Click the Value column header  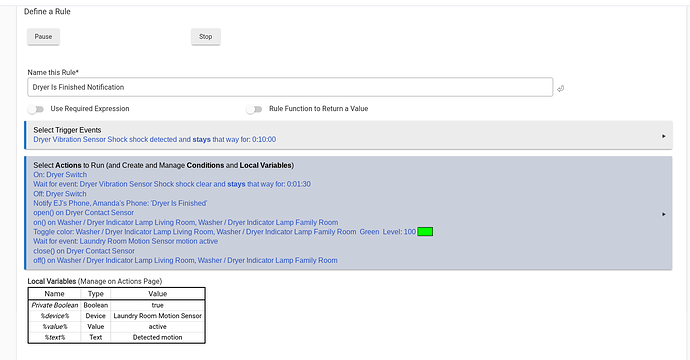click(158, 294)
